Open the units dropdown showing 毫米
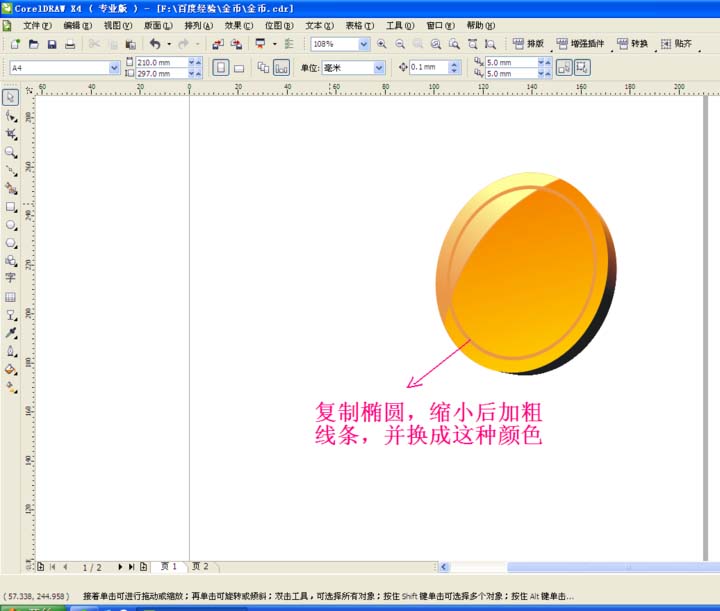Image resolution: width=720 pixels, height=611 pixels. click(x=379, y=68)
